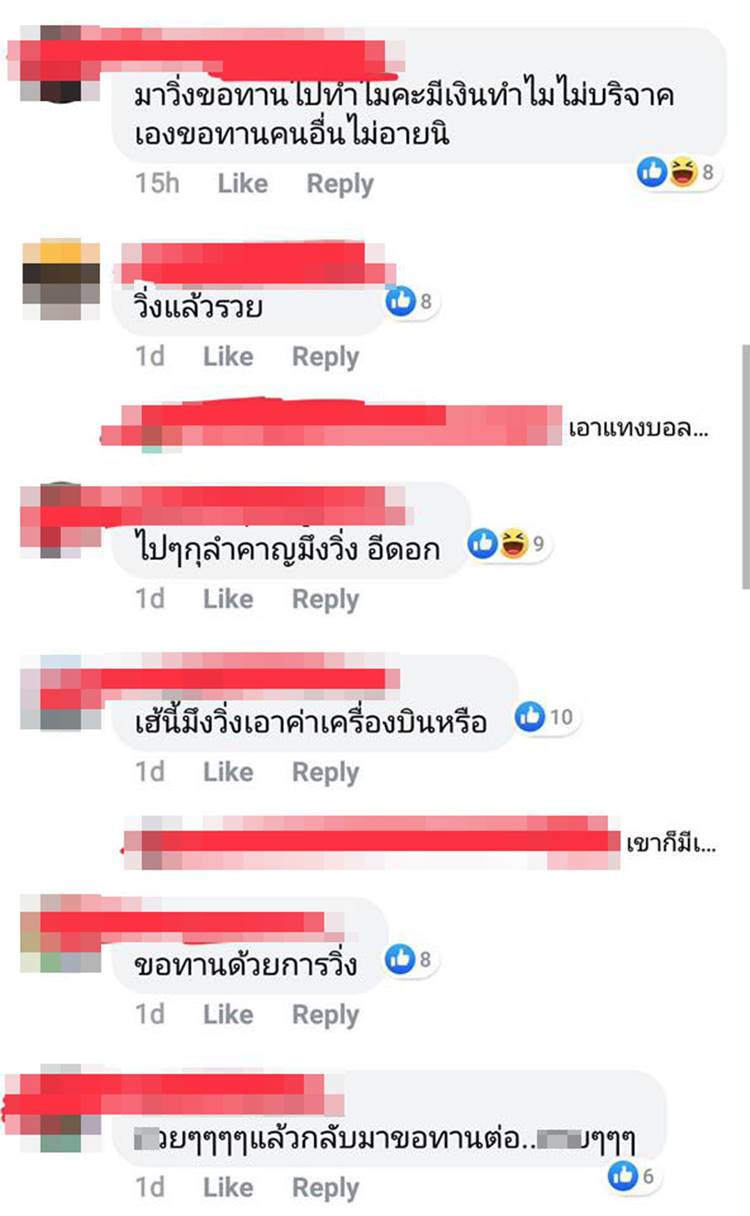Open the 1d timestamp under ขอทานด้วยการวิ่ง
The image size is (750, 1216).
pos(150,1014)
